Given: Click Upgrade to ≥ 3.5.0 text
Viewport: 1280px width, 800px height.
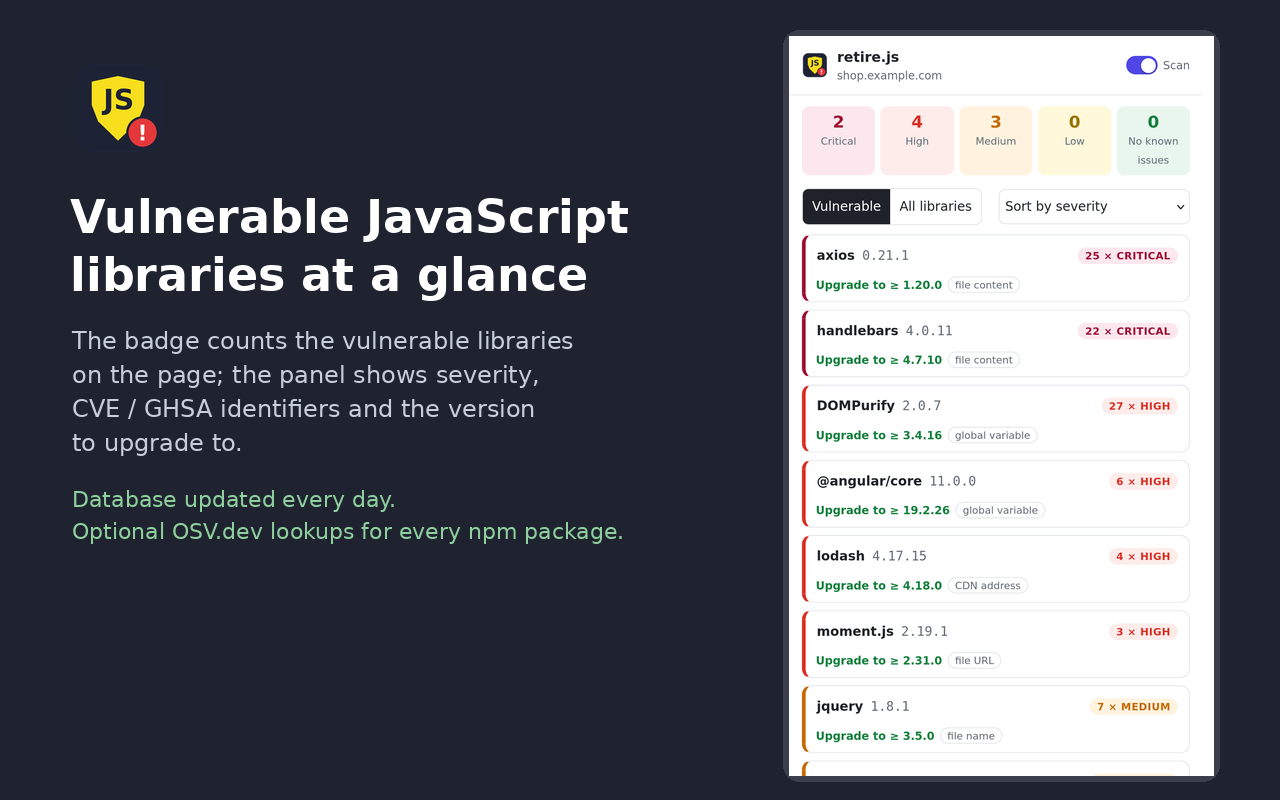Looking at the screenshot, I should tap(875, 736).
